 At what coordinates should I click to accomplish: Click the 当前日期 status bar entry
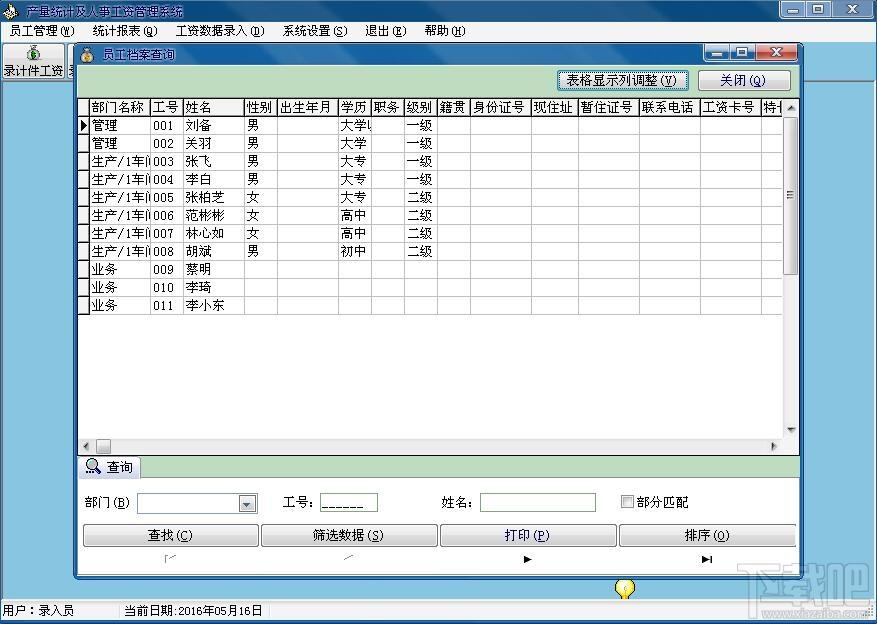193,611
